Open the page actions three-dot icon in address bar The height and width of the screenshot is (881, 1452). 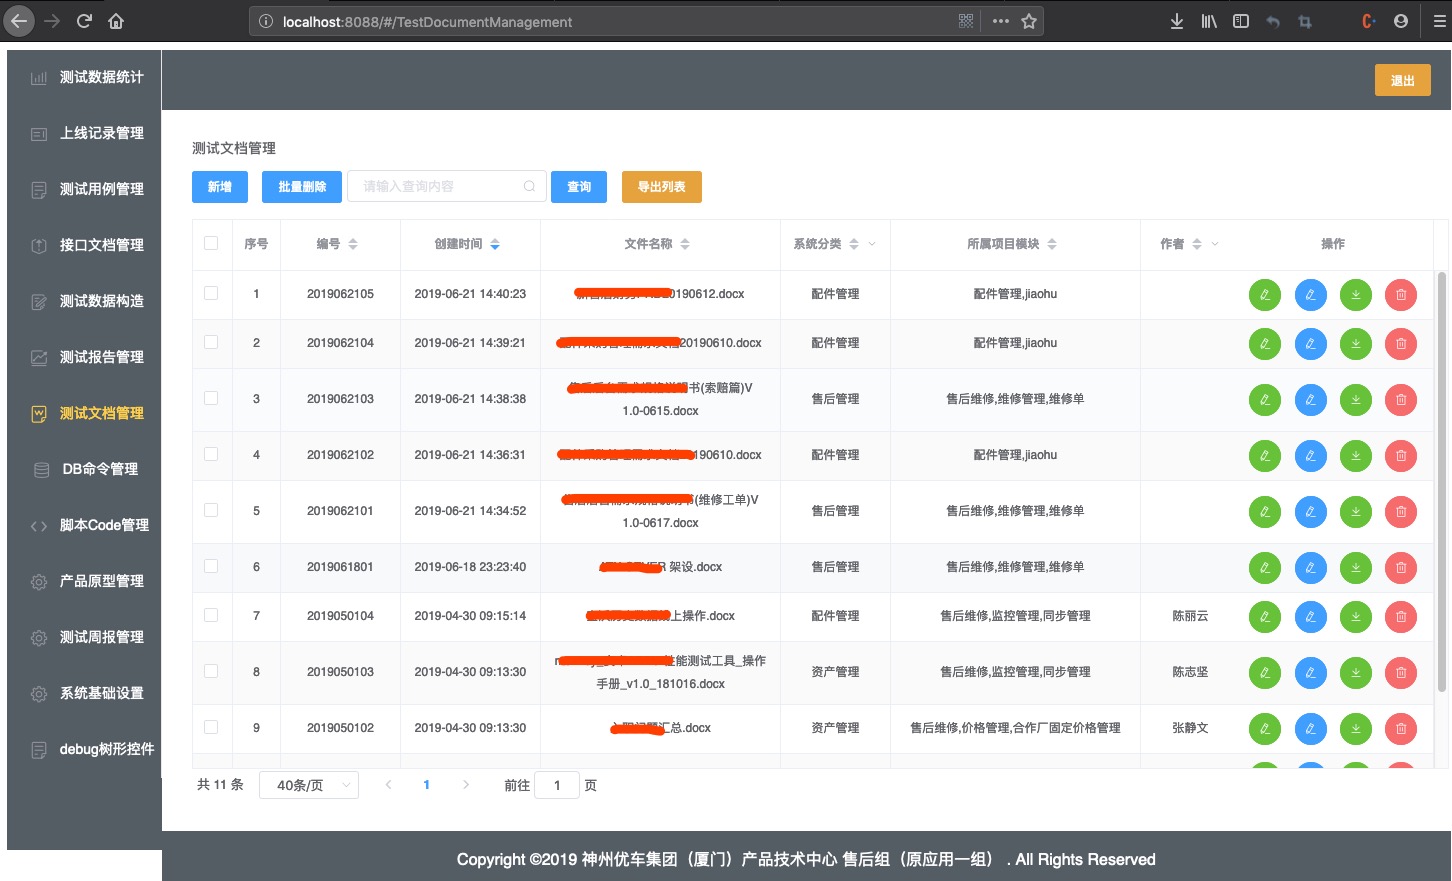point(1000,21)
